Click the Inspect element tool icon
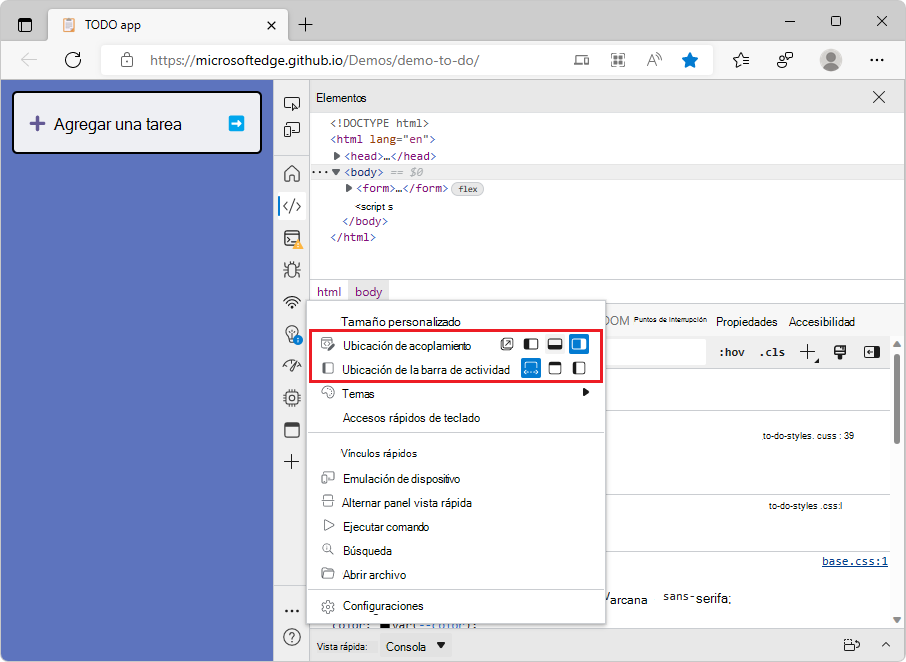The height and width of the screenshot is (662, 906). tap(292, 103)
